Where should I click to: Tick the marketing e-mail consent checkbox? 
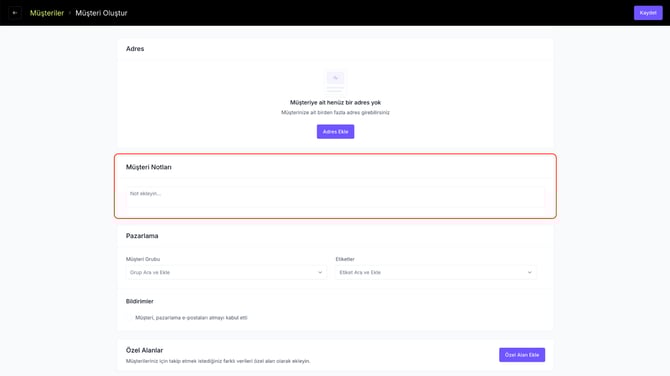[x=129, y=317]
